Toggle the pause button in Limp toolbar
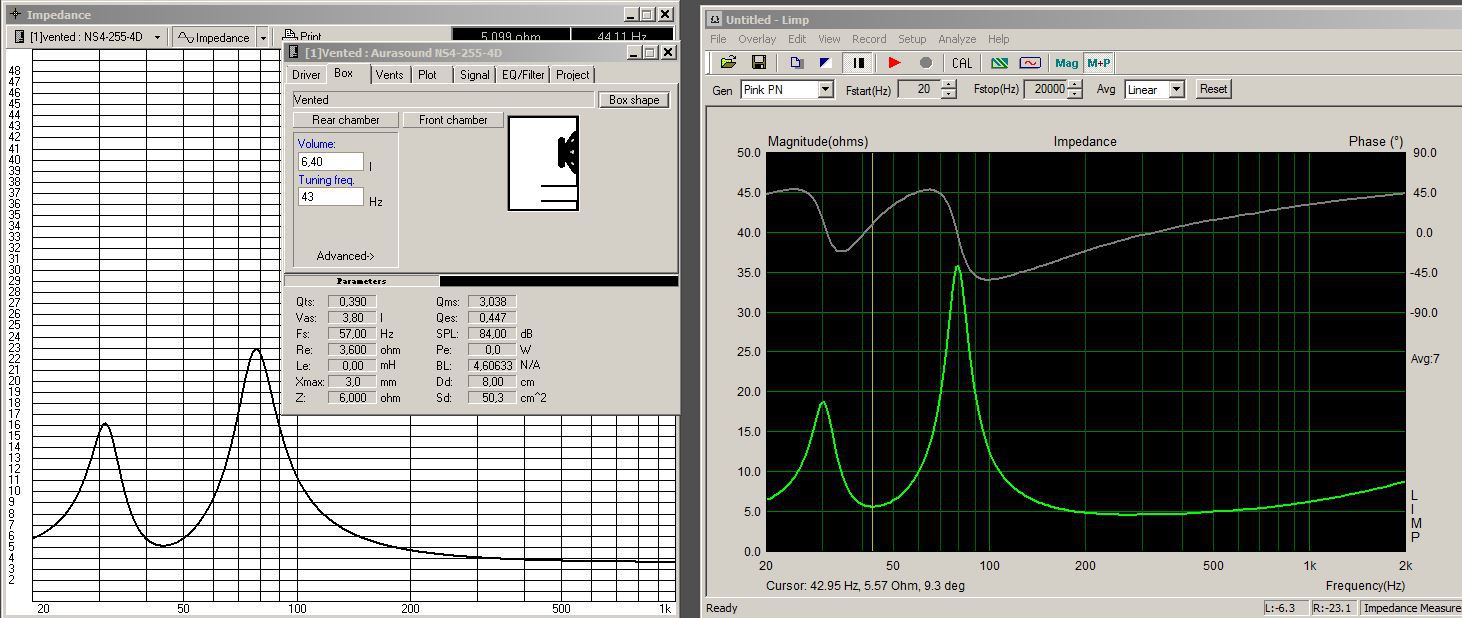This screenshot has height=618, width=1462. point(858,63)
